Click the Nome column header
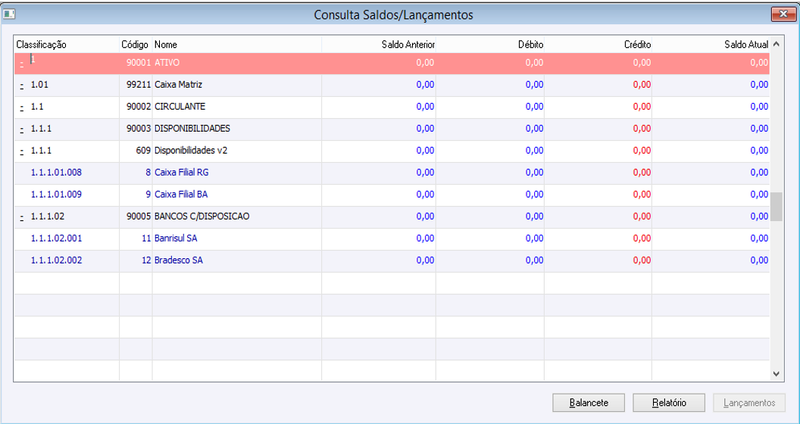The width and height of the screenshot is (800, 424). click(x=237, y=44)
